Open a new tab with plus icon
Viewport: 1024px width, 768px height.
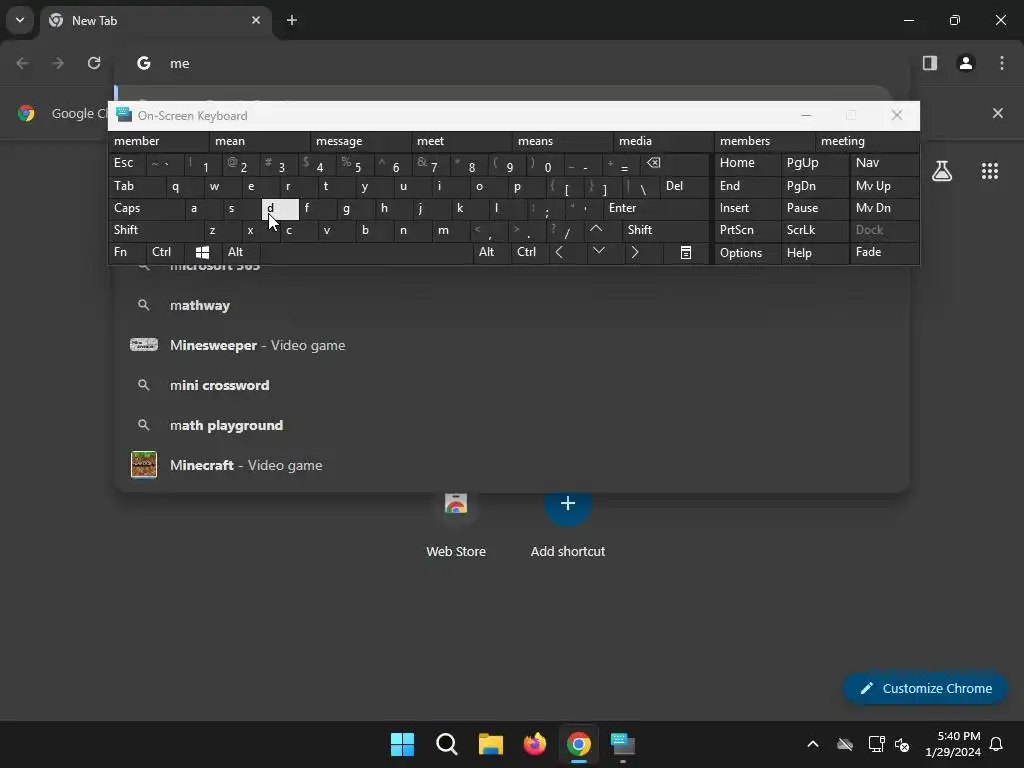pos(292,20)
